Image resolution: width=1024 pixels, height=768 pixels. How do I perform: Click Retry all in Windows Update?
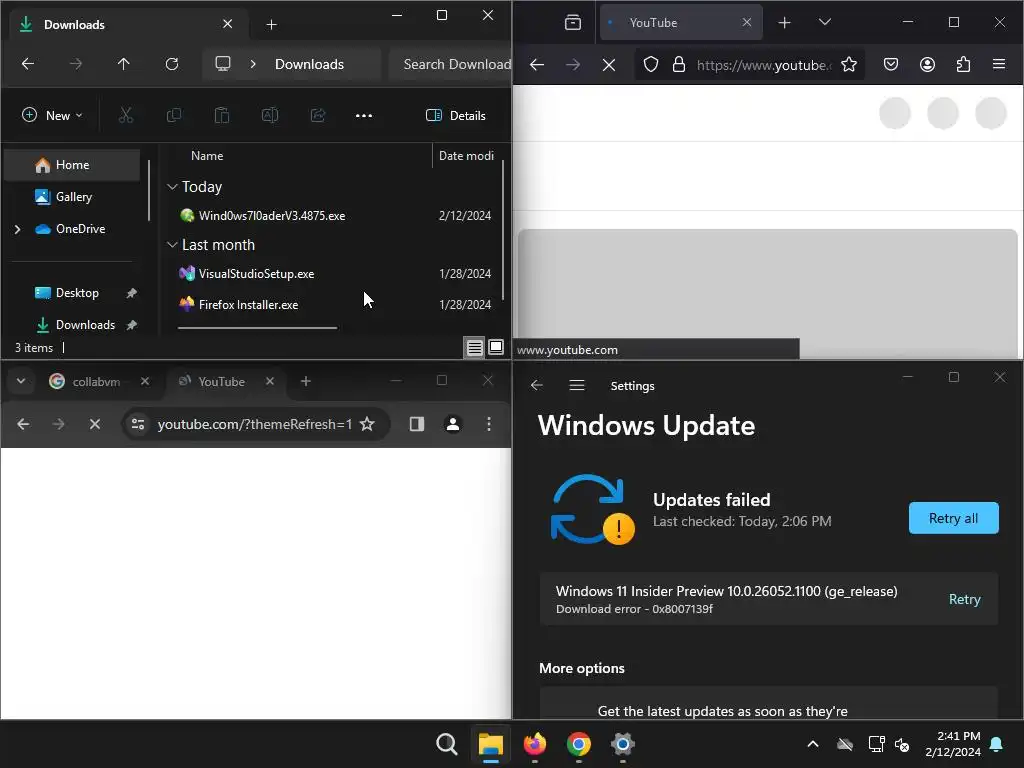(x=953, y=519)
